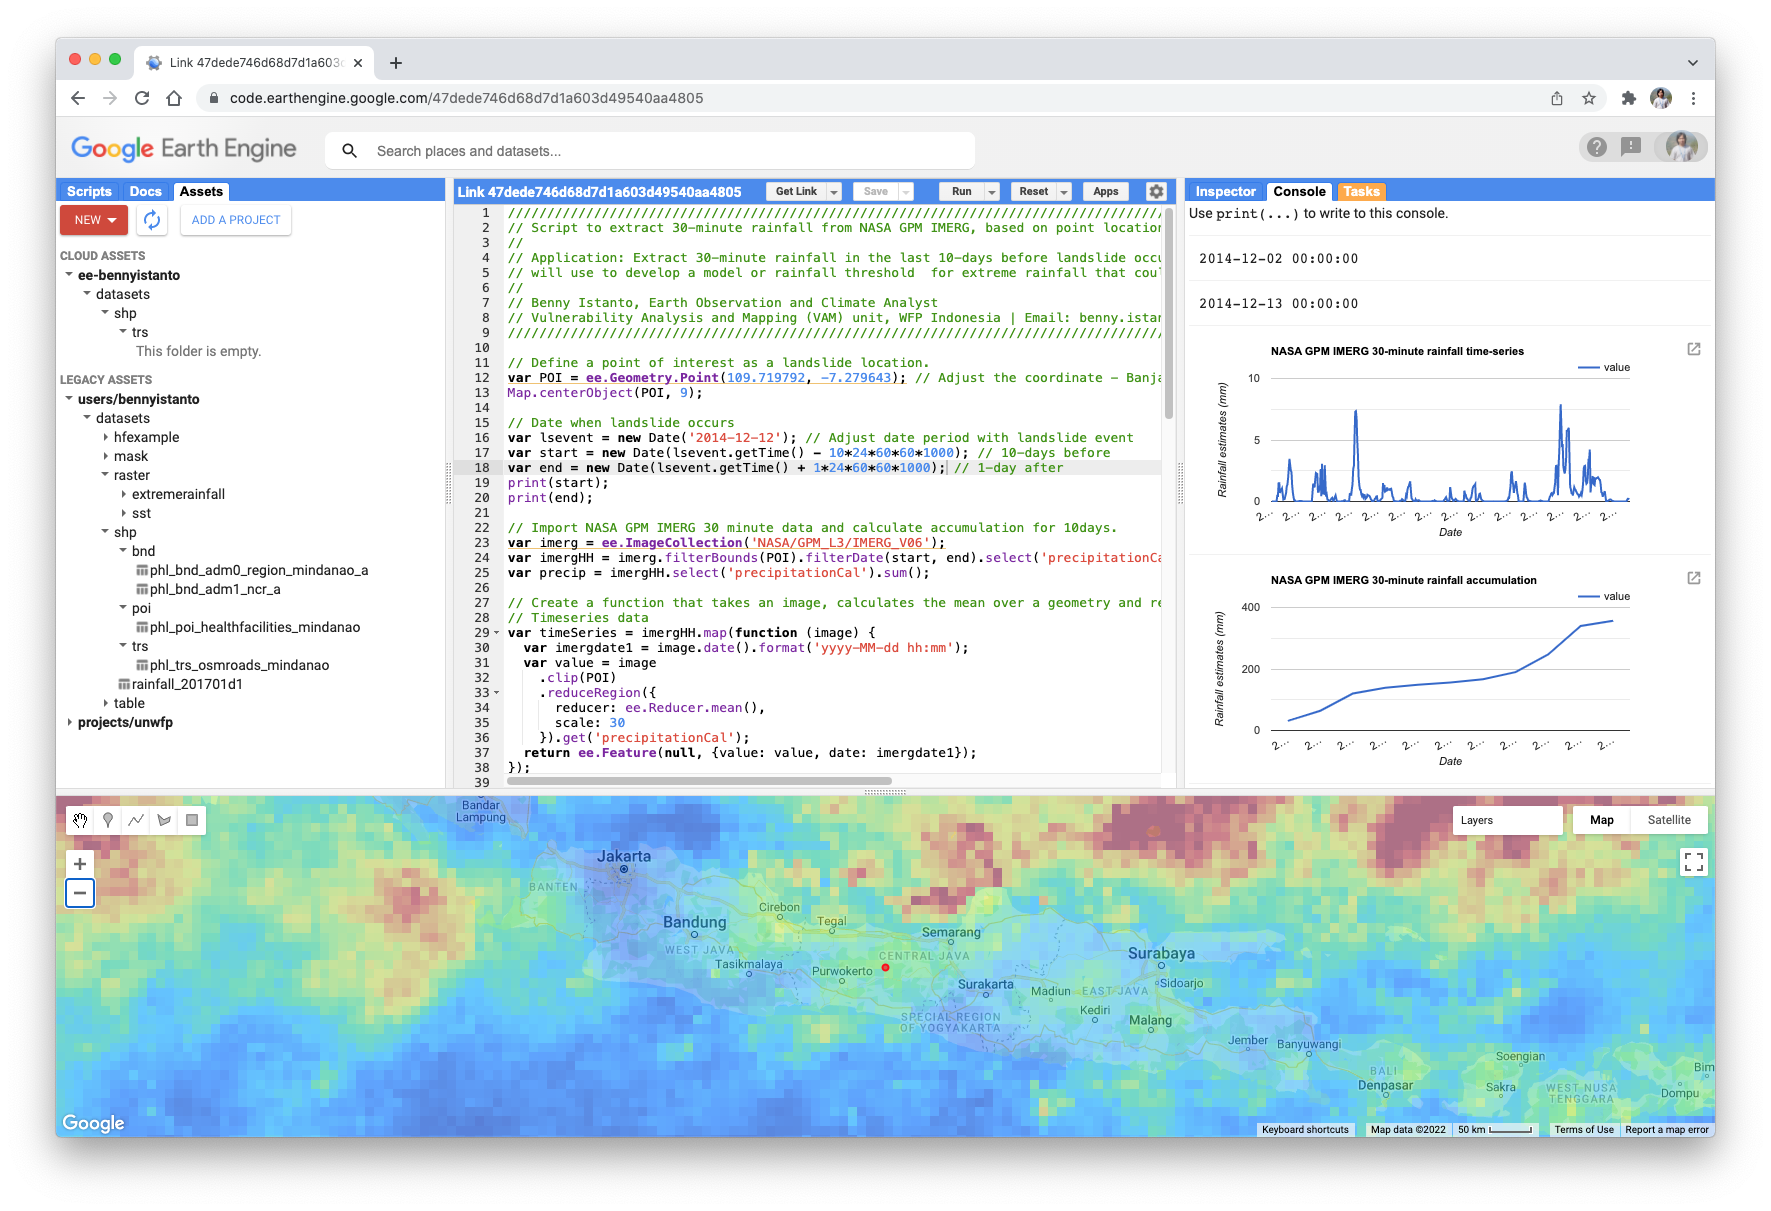The image size is (1771, 1211).
Task: Zoom out on the map
Action: tap(80, 893)
